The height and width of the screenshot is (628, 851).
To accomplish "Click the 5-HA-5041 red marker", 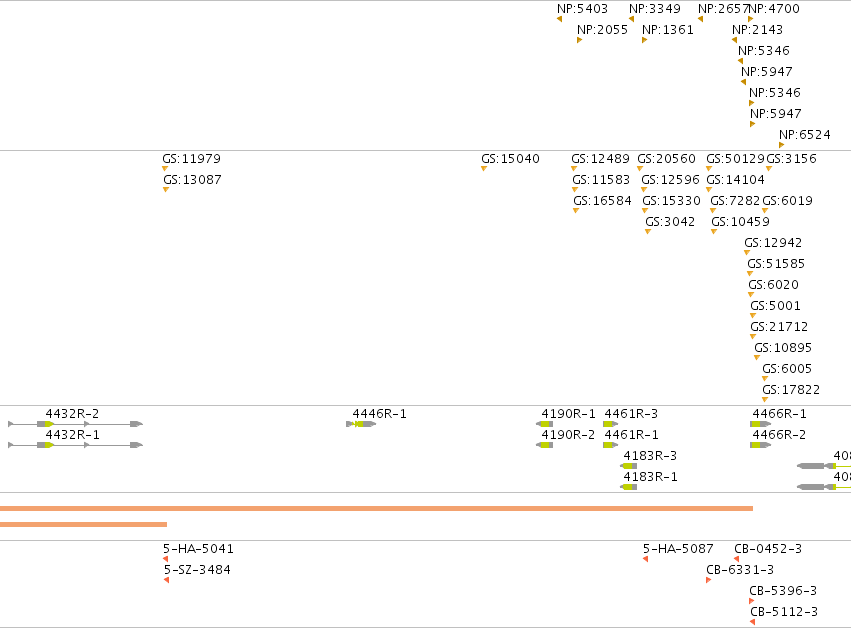I will point(166,559).
